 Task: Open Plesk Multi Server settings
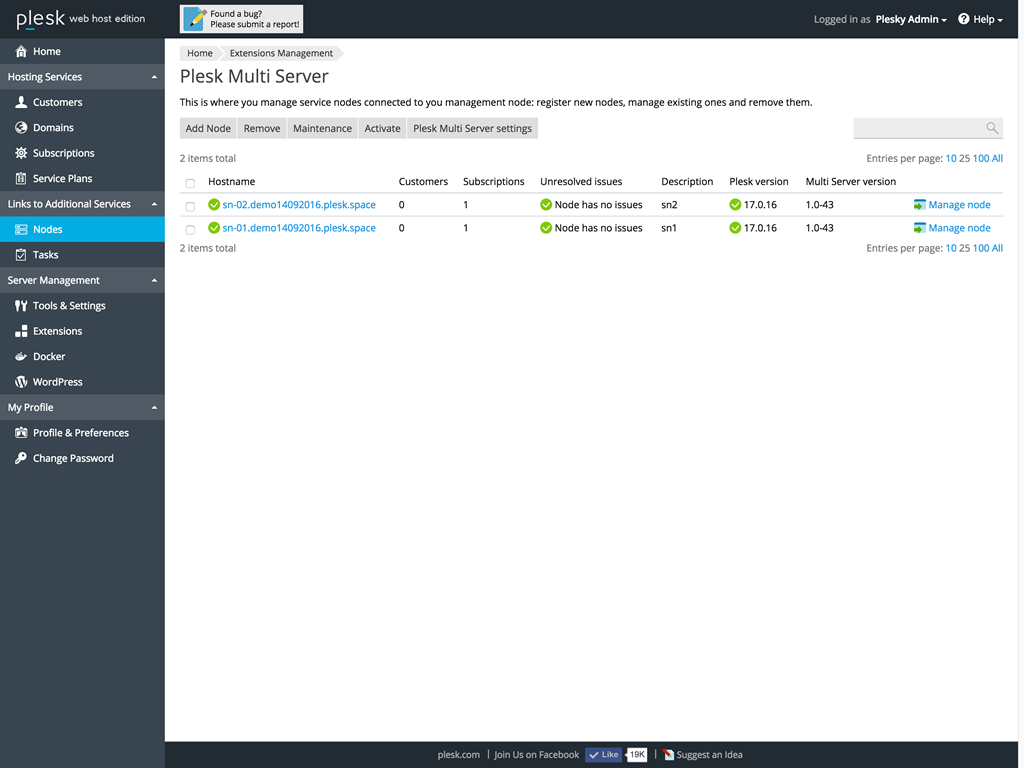[473, 129]
